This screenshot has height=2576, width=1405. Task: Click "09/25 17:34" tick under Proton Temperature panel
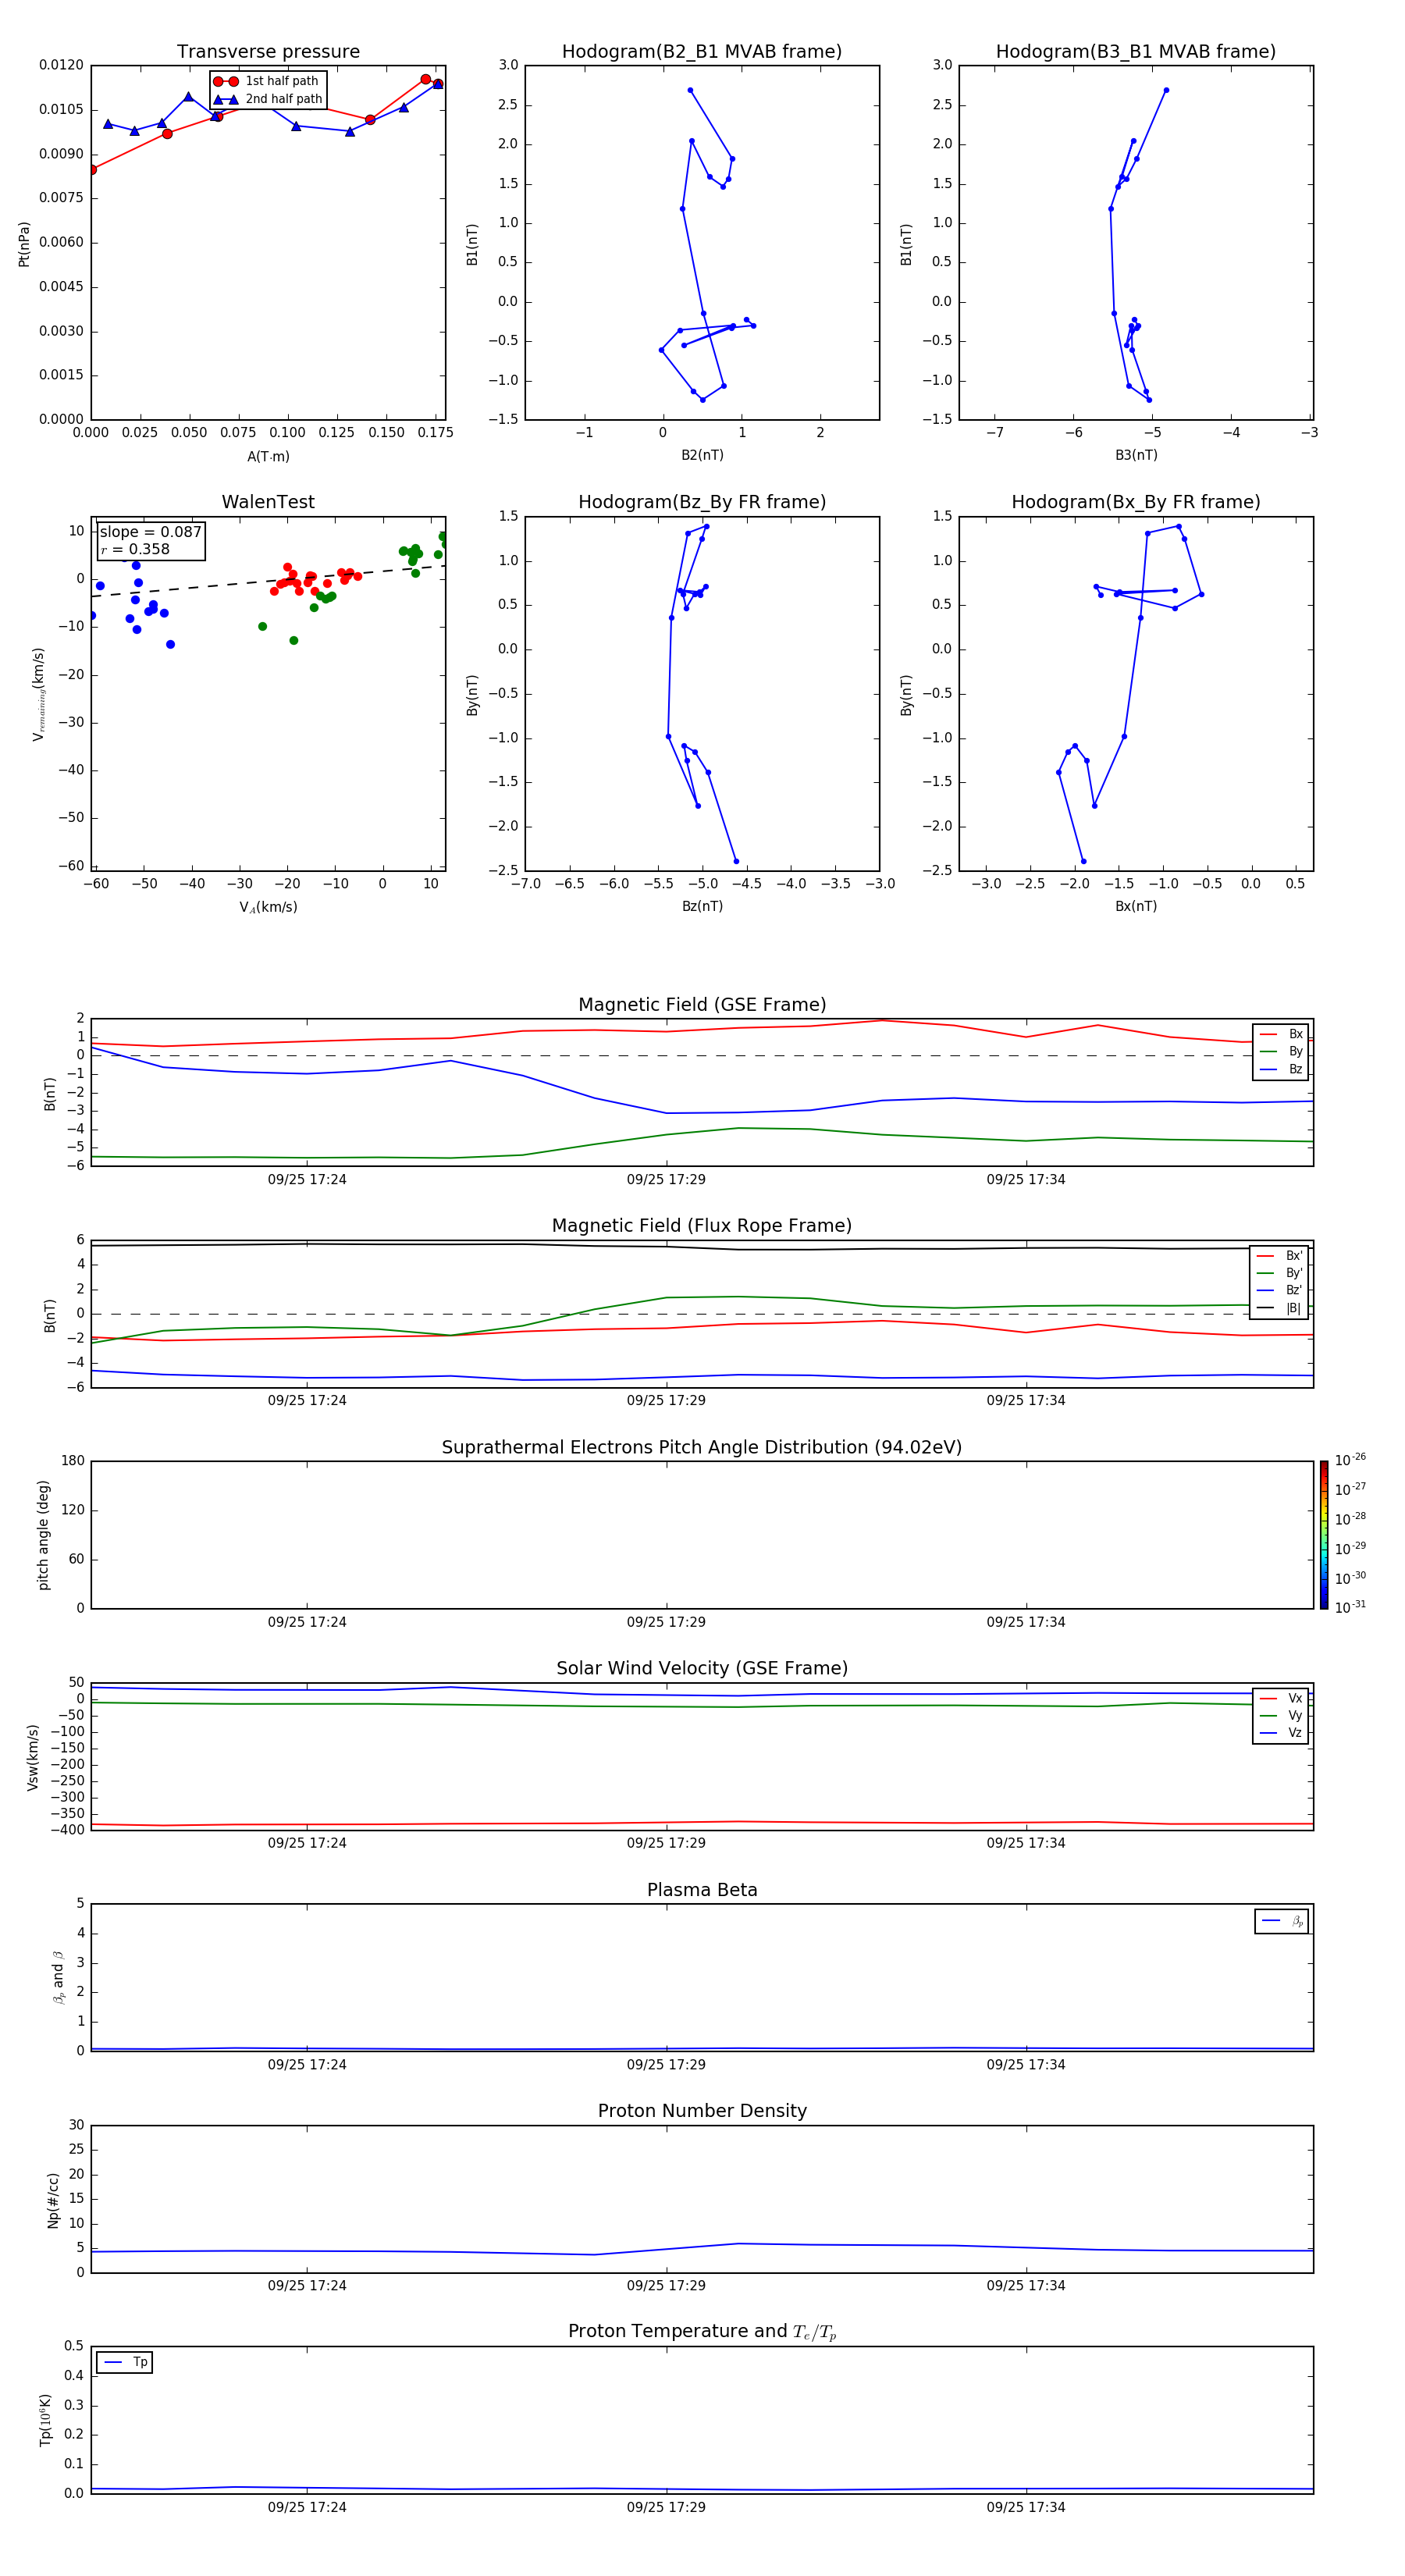[x=1026, y=2507]
